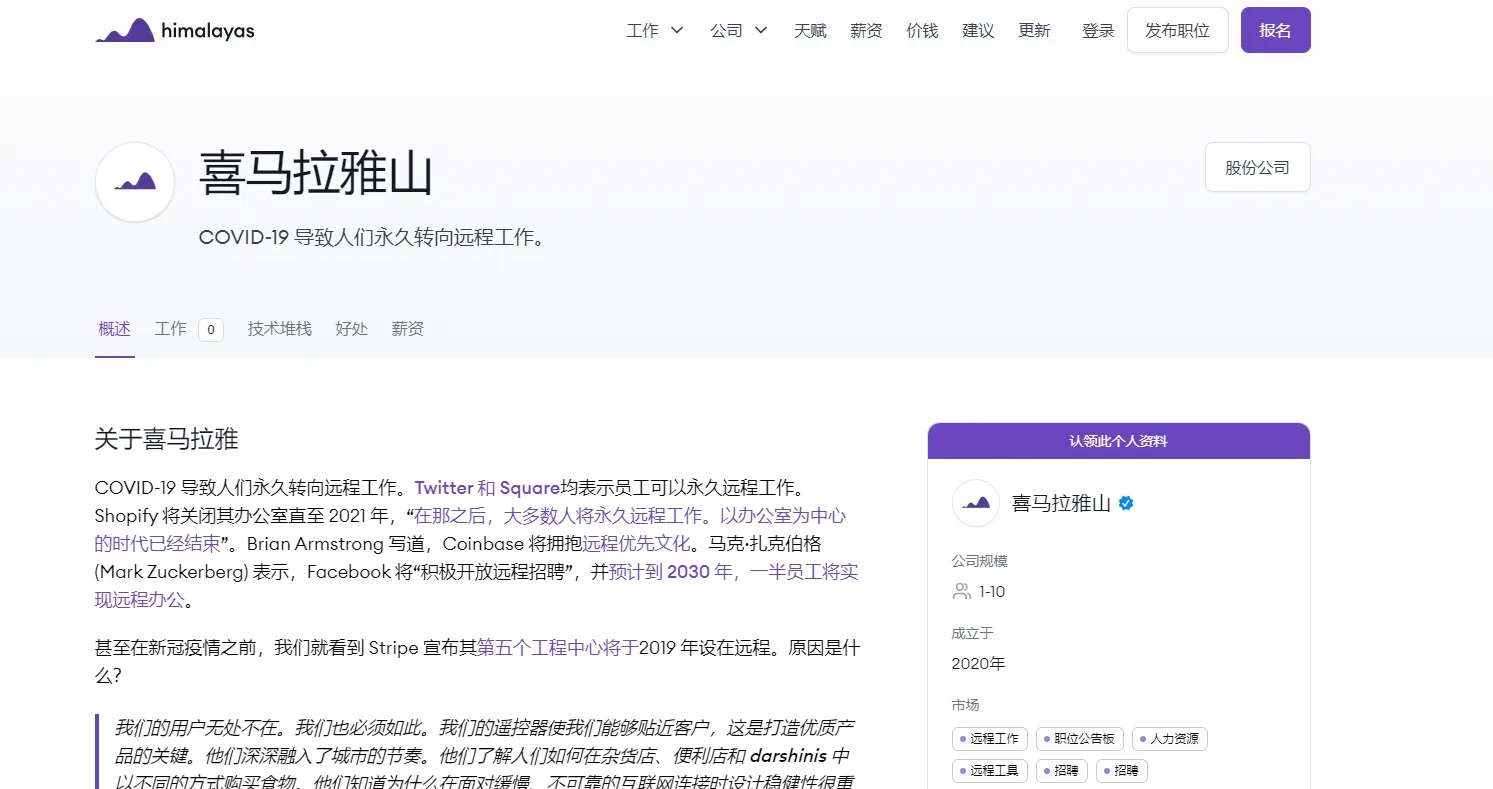Switch to the 薪资 tab below the header
1493x789 pixels.
[x=408, y=329]
